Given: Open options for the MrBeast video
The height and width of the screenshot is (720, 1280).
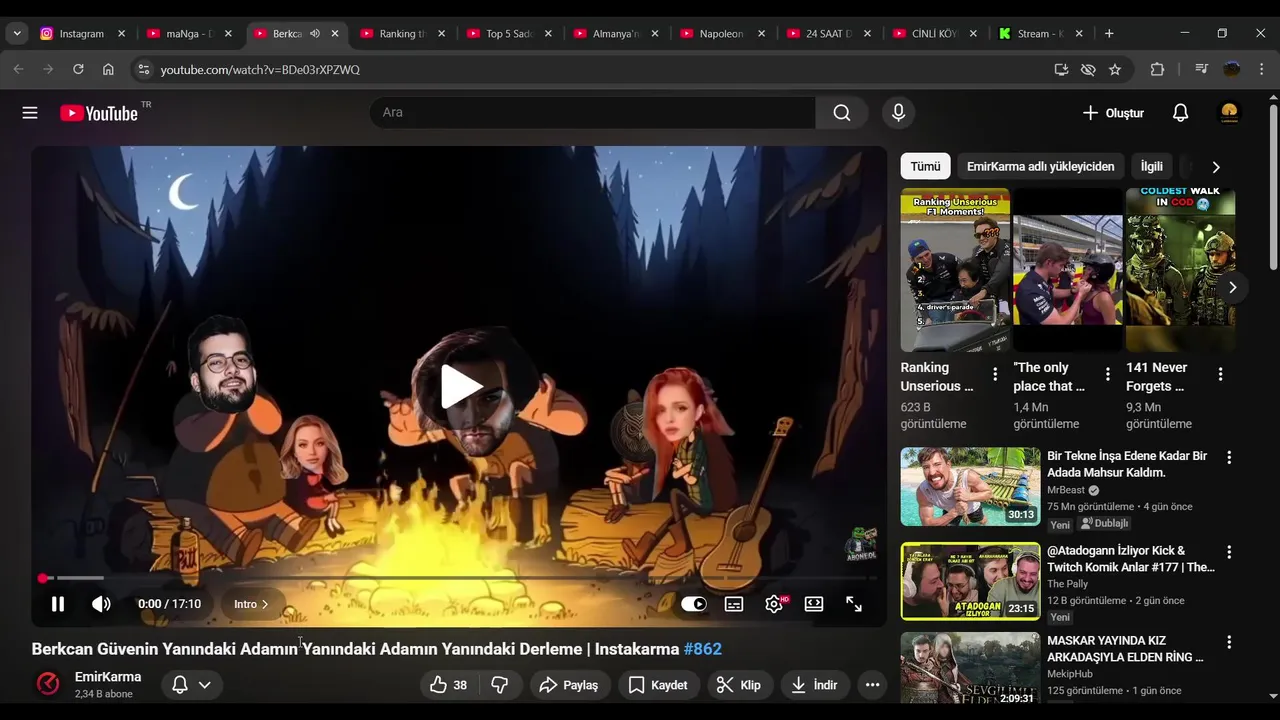Looking at the screenshot, I should pos(1229,457).
